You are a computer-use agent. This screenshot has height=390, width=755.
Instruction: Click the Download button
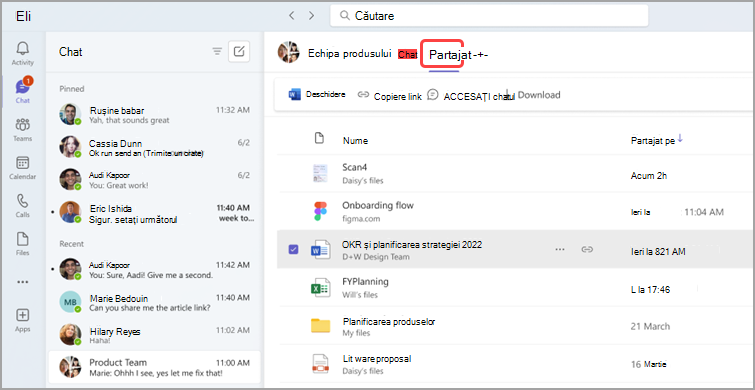click(x=534, y=95)
